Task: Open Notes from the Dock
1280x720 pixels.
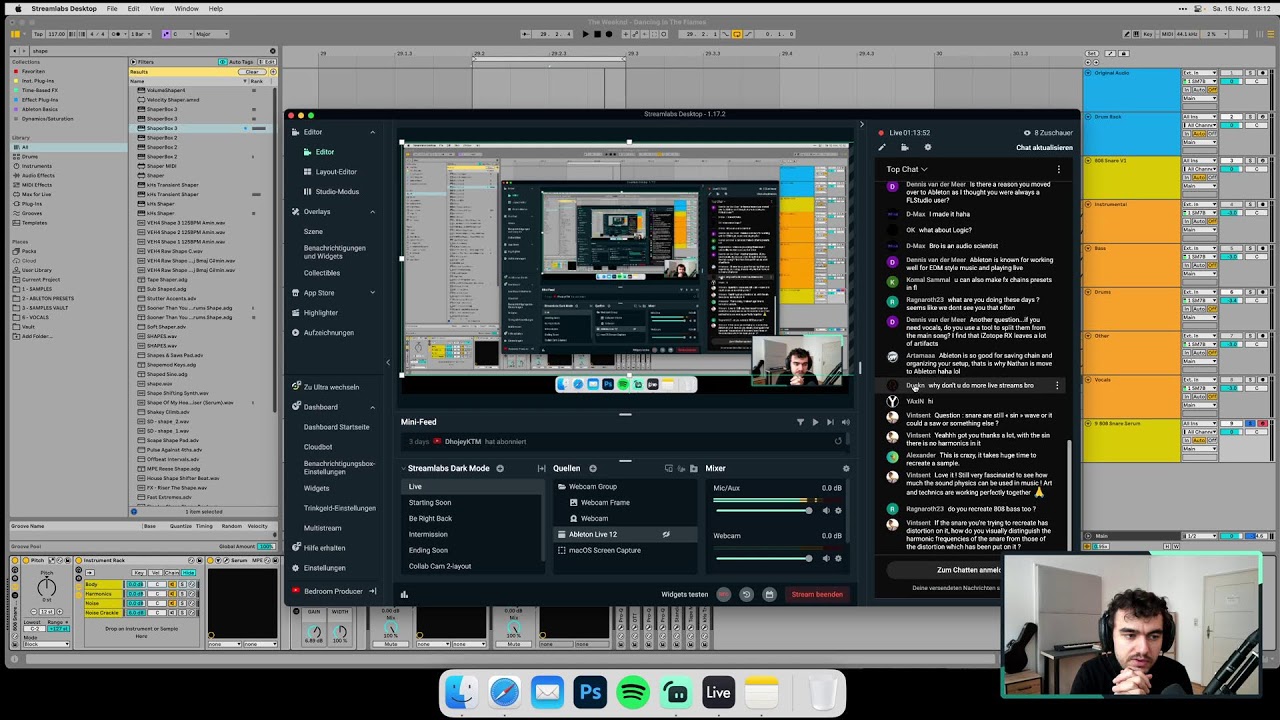Action: click(x=761, y=692)
